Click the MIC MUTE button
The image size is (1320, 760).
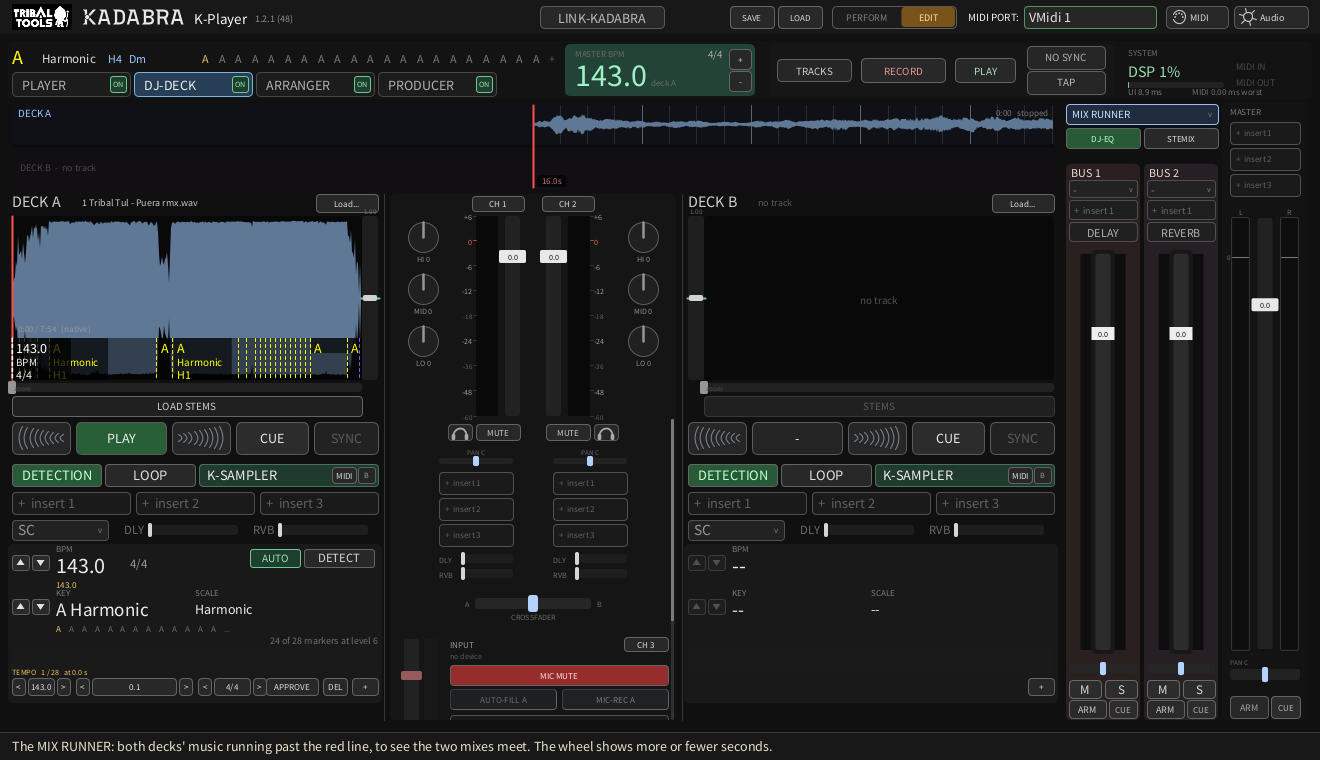tap(559, 675)
